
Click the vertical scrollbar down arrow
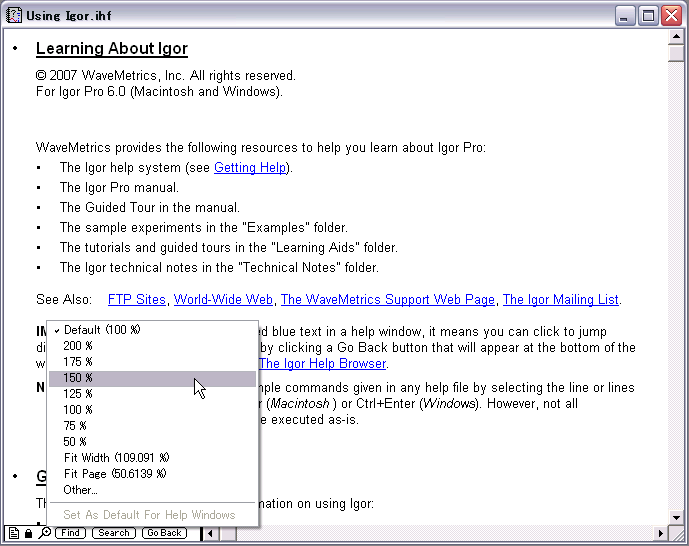pyautogui.click(x=676, y=517)
